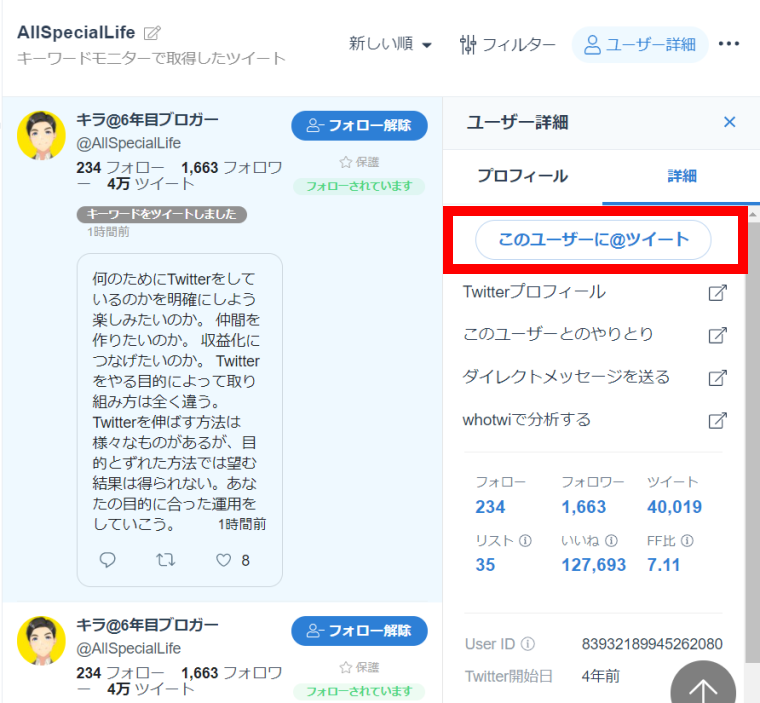
Task: Click ダイレクトメッセージを送る link
Action: [566, 377]
